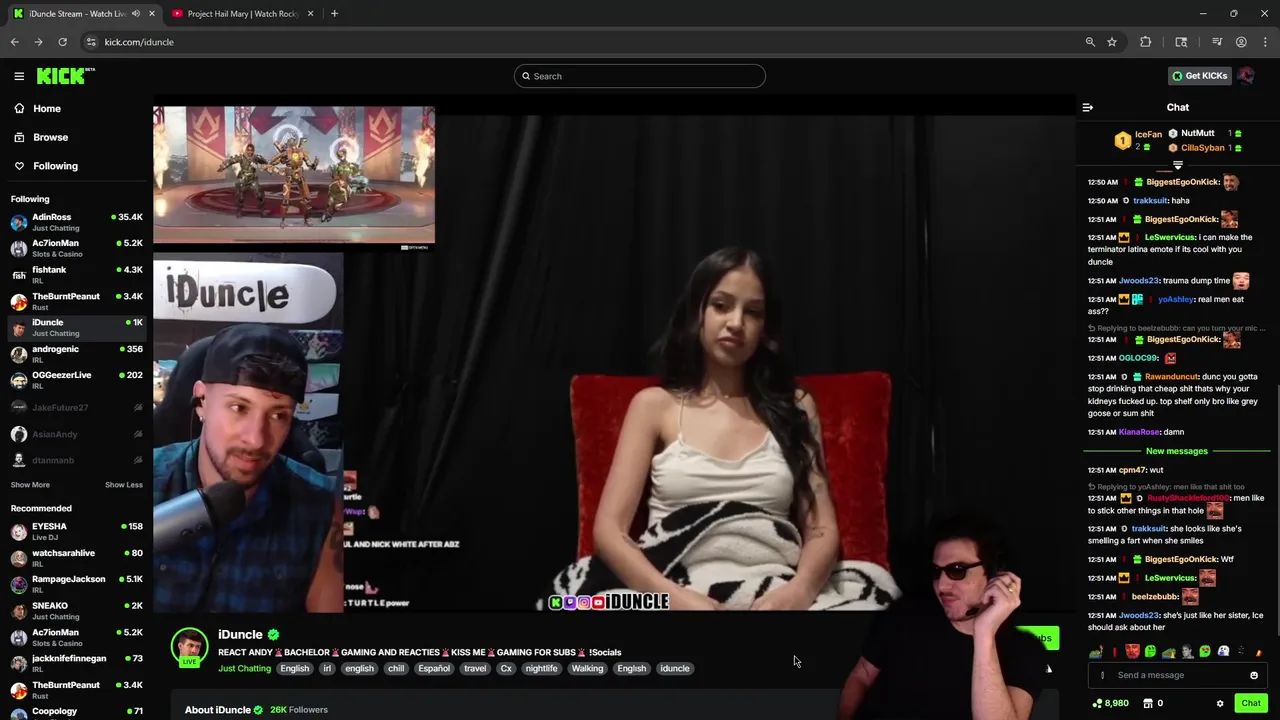Select androgenic channel in sidebar
This screenshot has height=720, width=1280.
76,354
